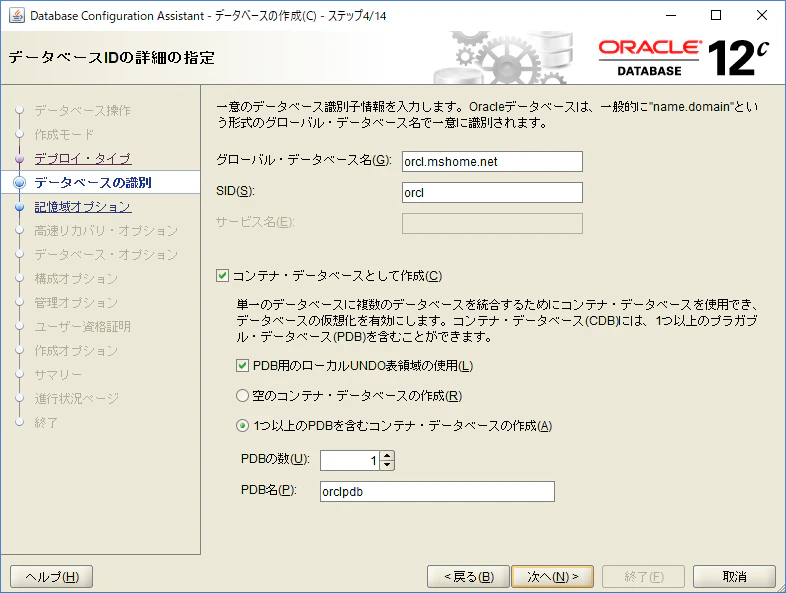
Task: Toggle PDB用のローカルUNDO表領域の使用 checkbox
Action: click(x=243, y=365)
